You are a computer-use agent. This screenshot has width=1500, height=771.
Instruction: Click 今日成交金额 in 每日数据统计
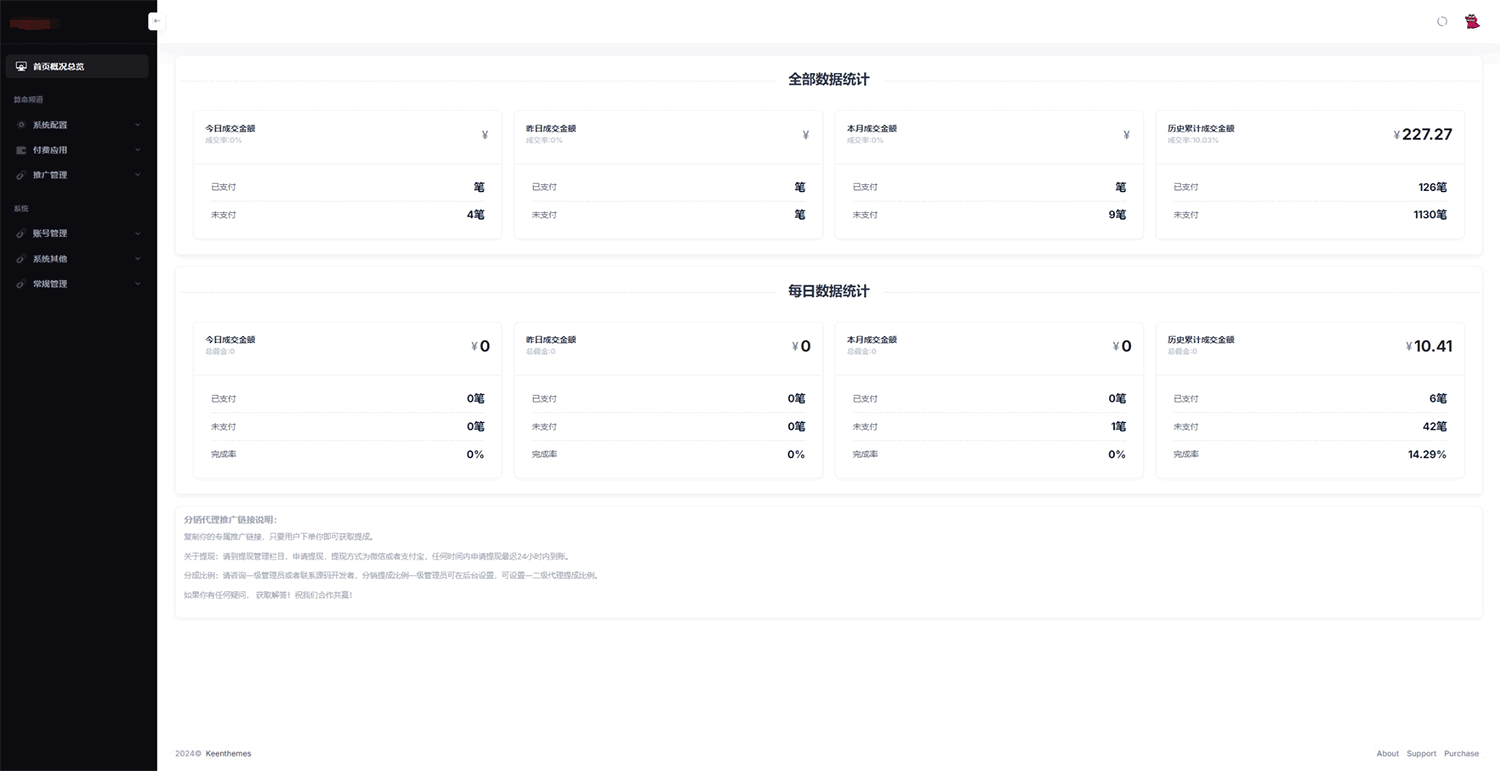coord(230,340)
